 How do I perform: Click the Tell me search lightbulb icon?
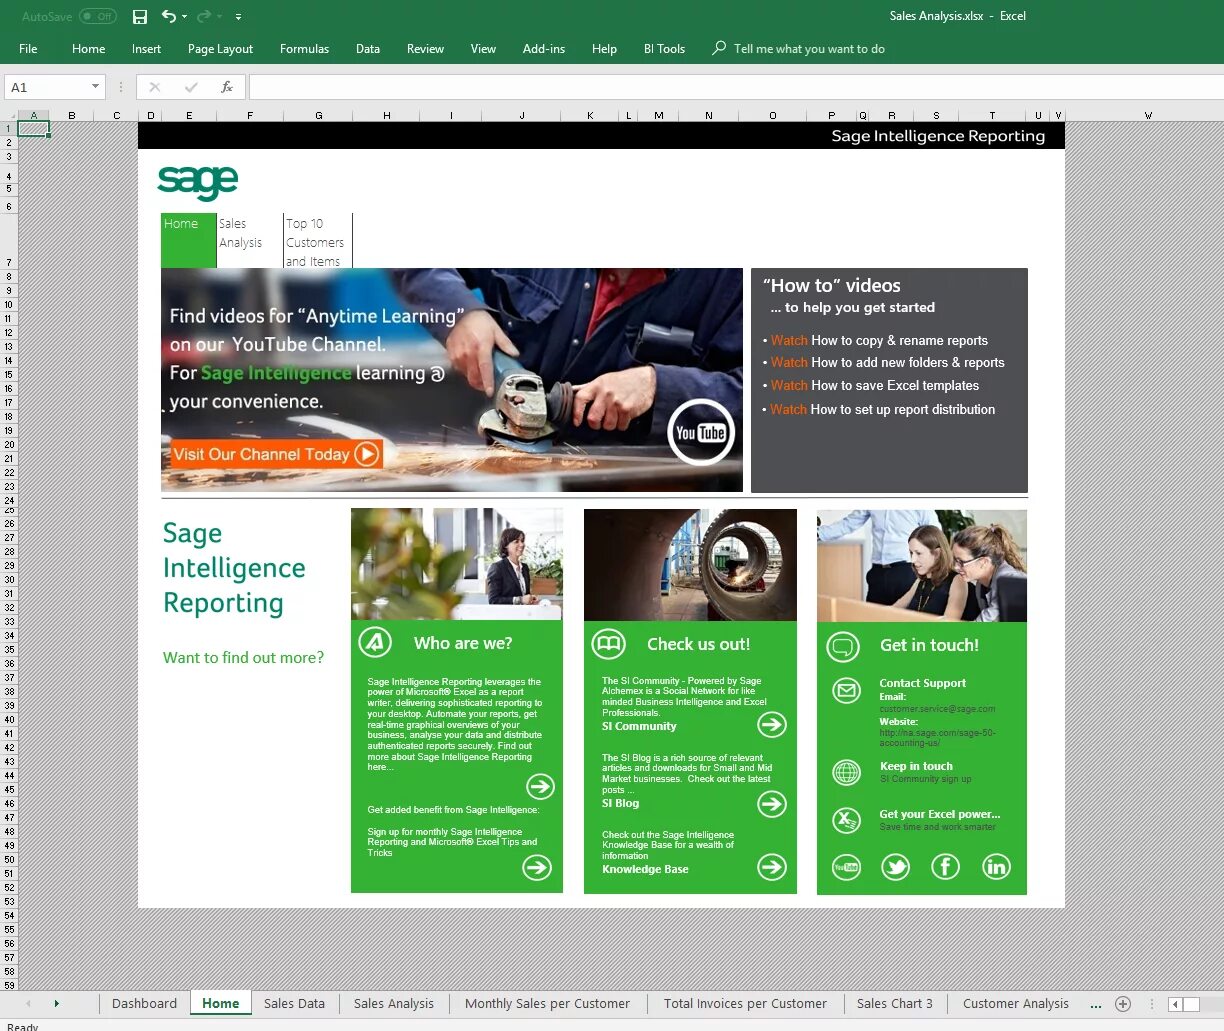719,47
